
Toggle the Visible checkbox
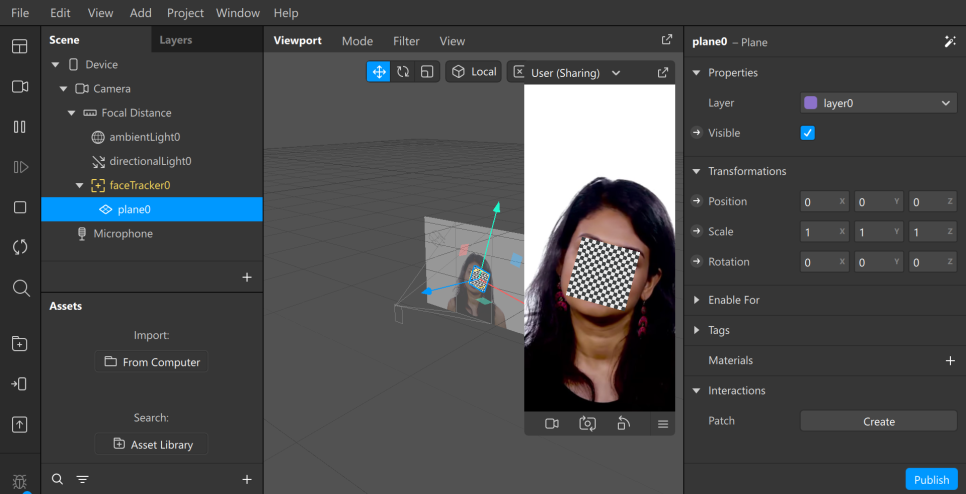coord(808,133)
